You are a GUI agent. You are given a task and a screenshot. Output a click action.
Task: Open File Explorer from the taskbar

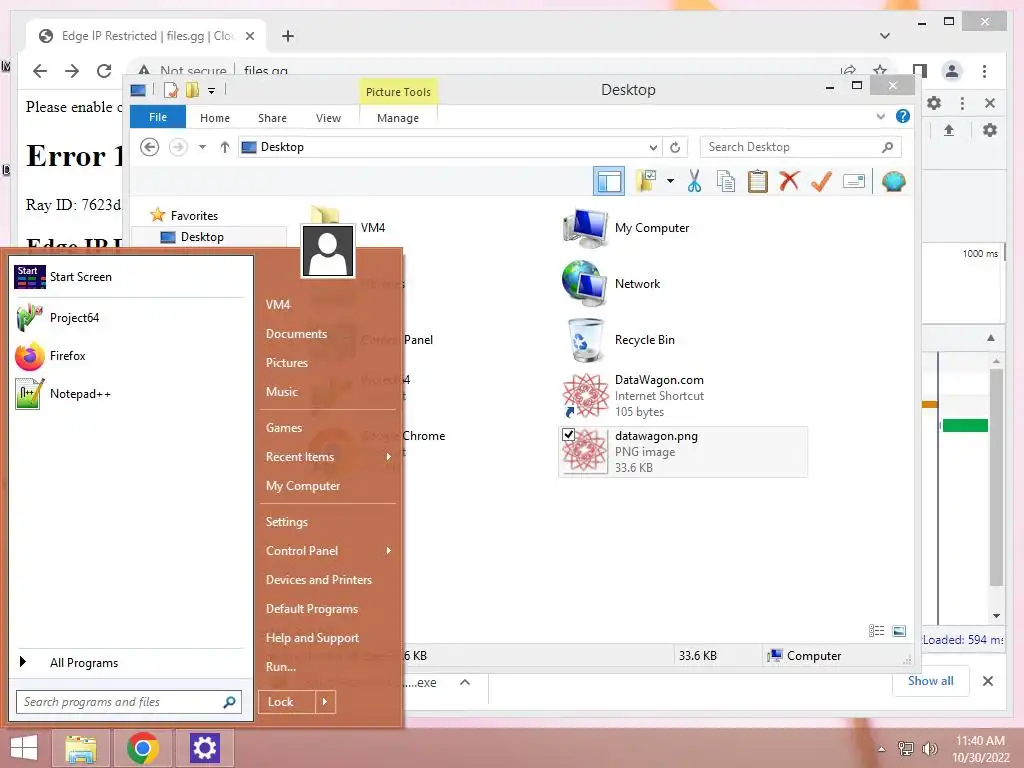[x=81, y=747]
